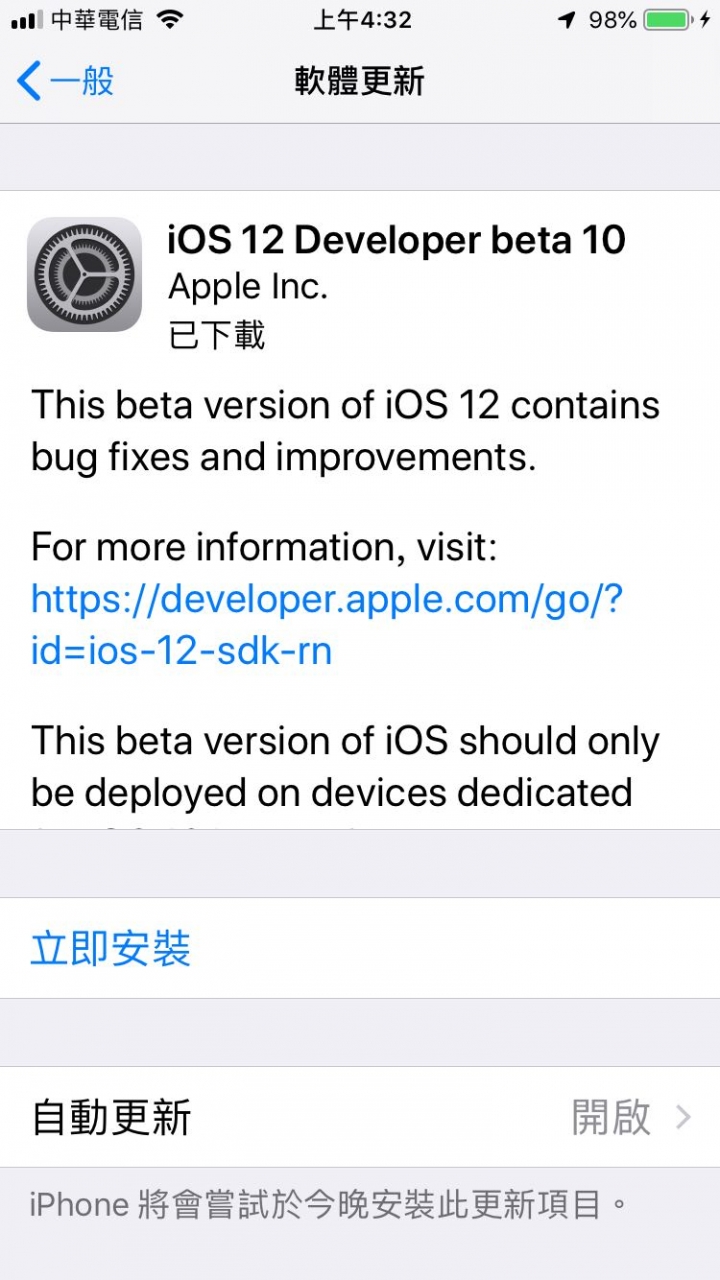This screenshot has height=1280, width=720.
Task: Tap the iOS 12 Developer beta 10 title
Action: [x=396, y=240]
